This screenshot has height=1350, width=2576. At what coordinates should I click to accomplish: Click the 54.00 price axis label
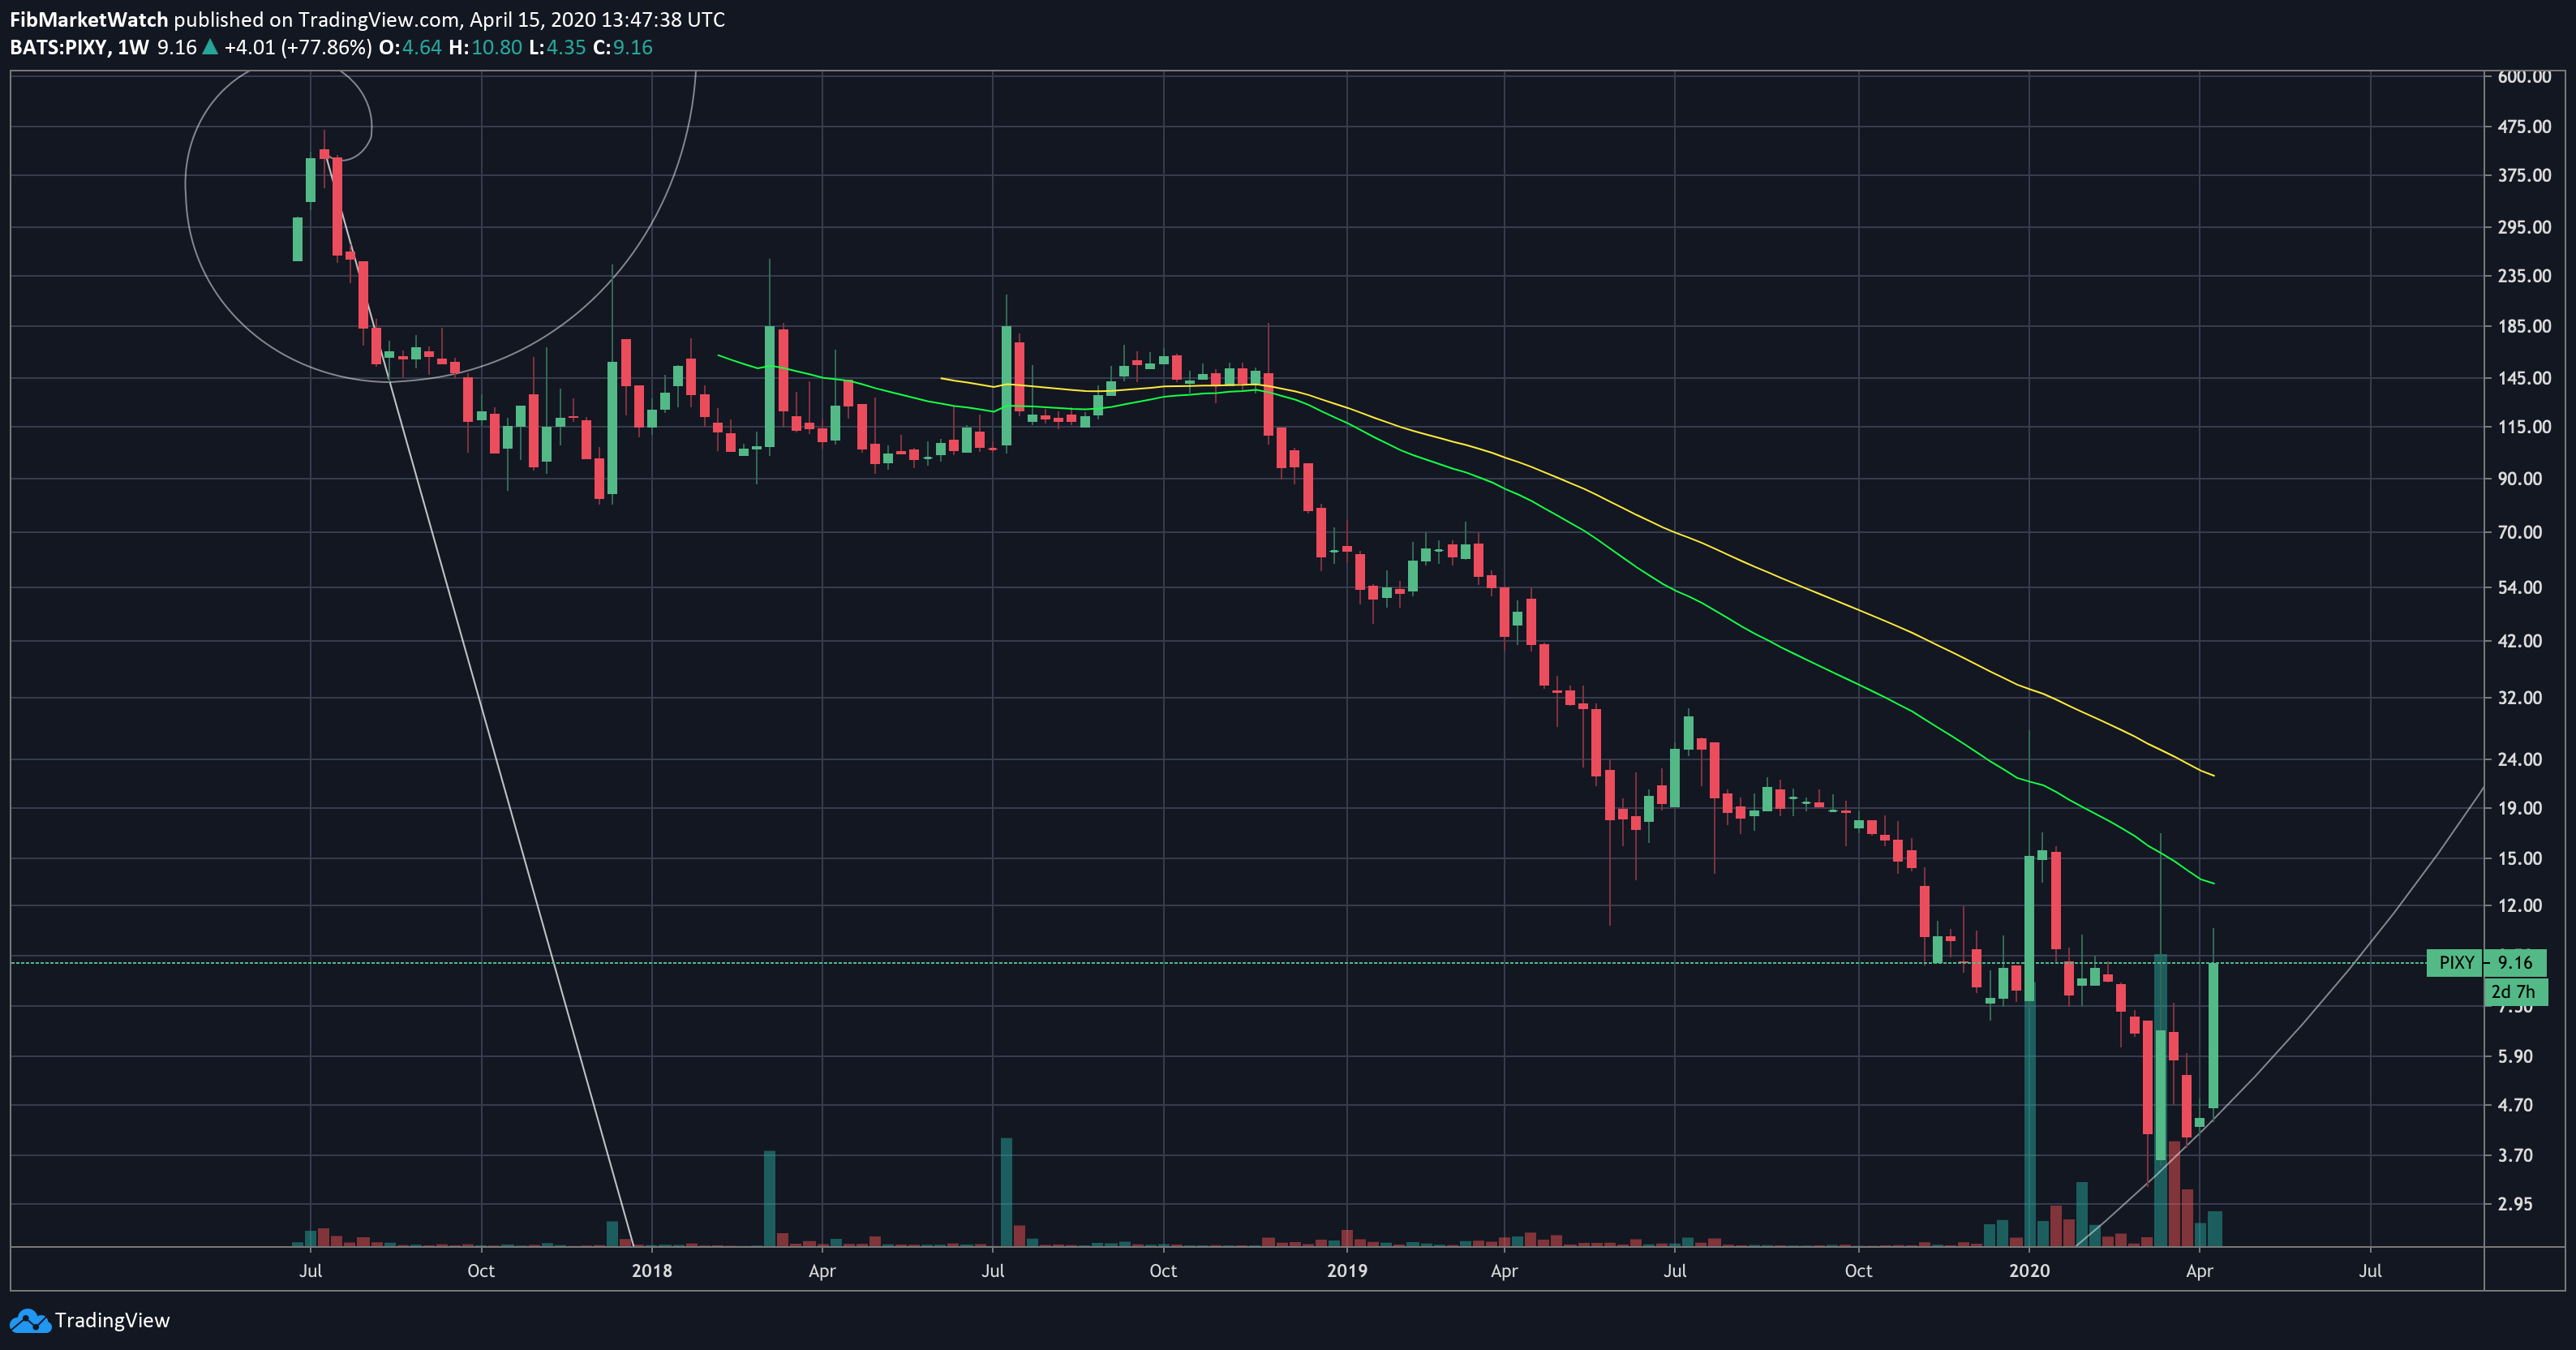click(2519, 587)
